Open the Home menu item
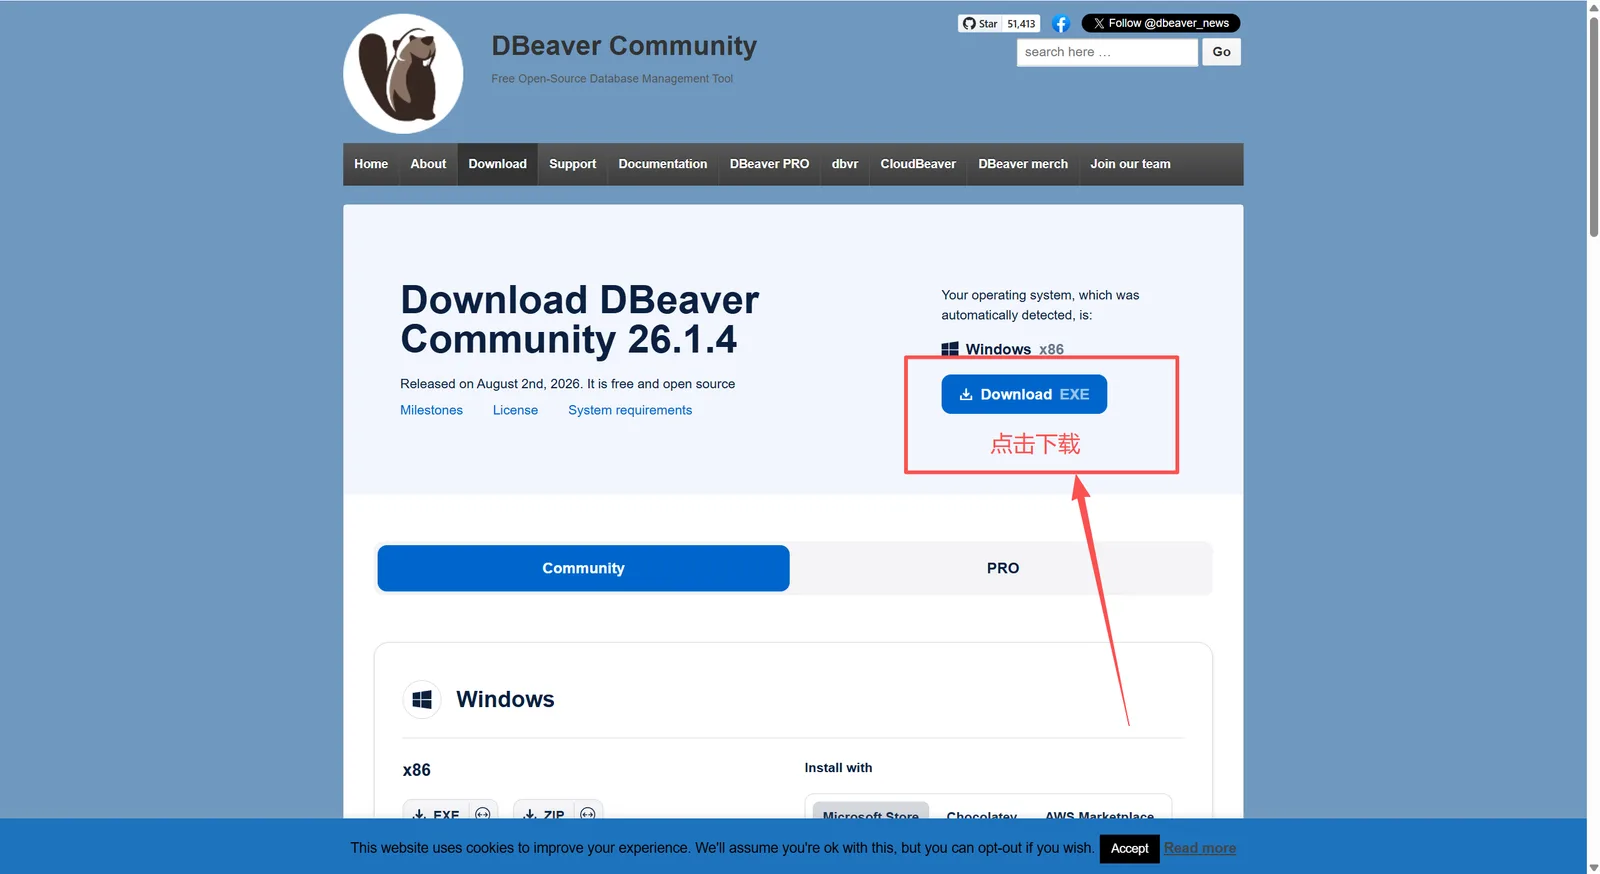 (371, 164)
